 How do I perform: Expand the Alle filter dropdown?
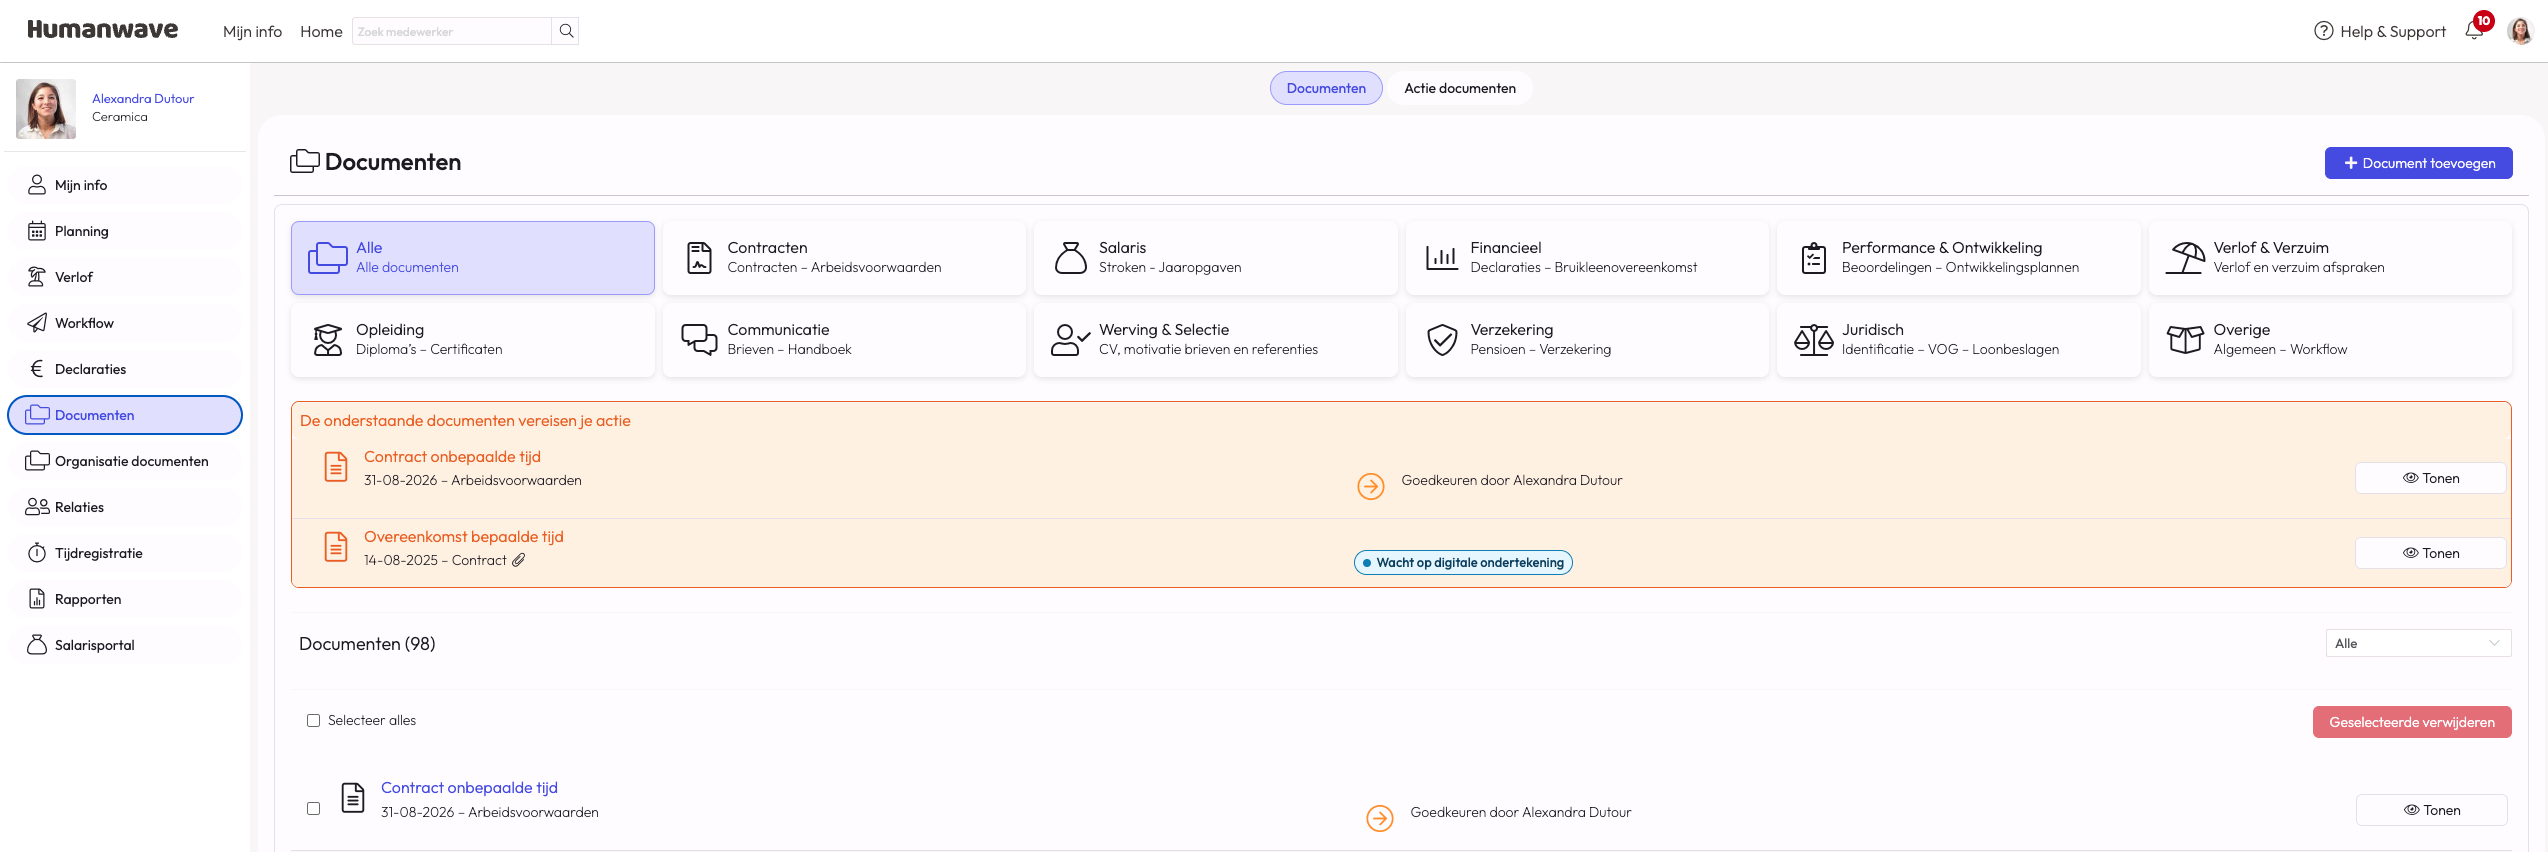(x=2418, y=643)
